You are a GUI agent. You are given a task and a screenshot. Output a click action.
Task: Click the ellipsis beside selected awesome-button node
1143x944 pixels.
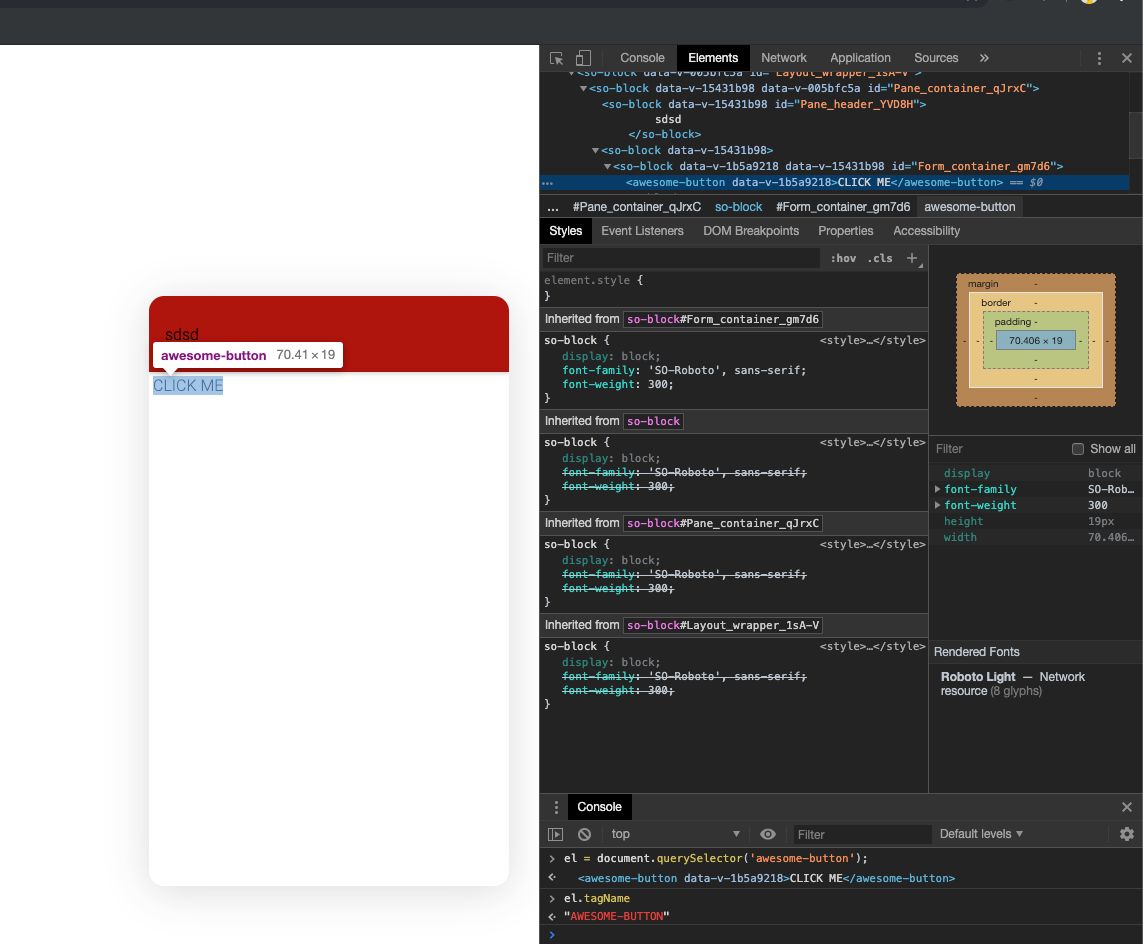click(x=547, y=183)
